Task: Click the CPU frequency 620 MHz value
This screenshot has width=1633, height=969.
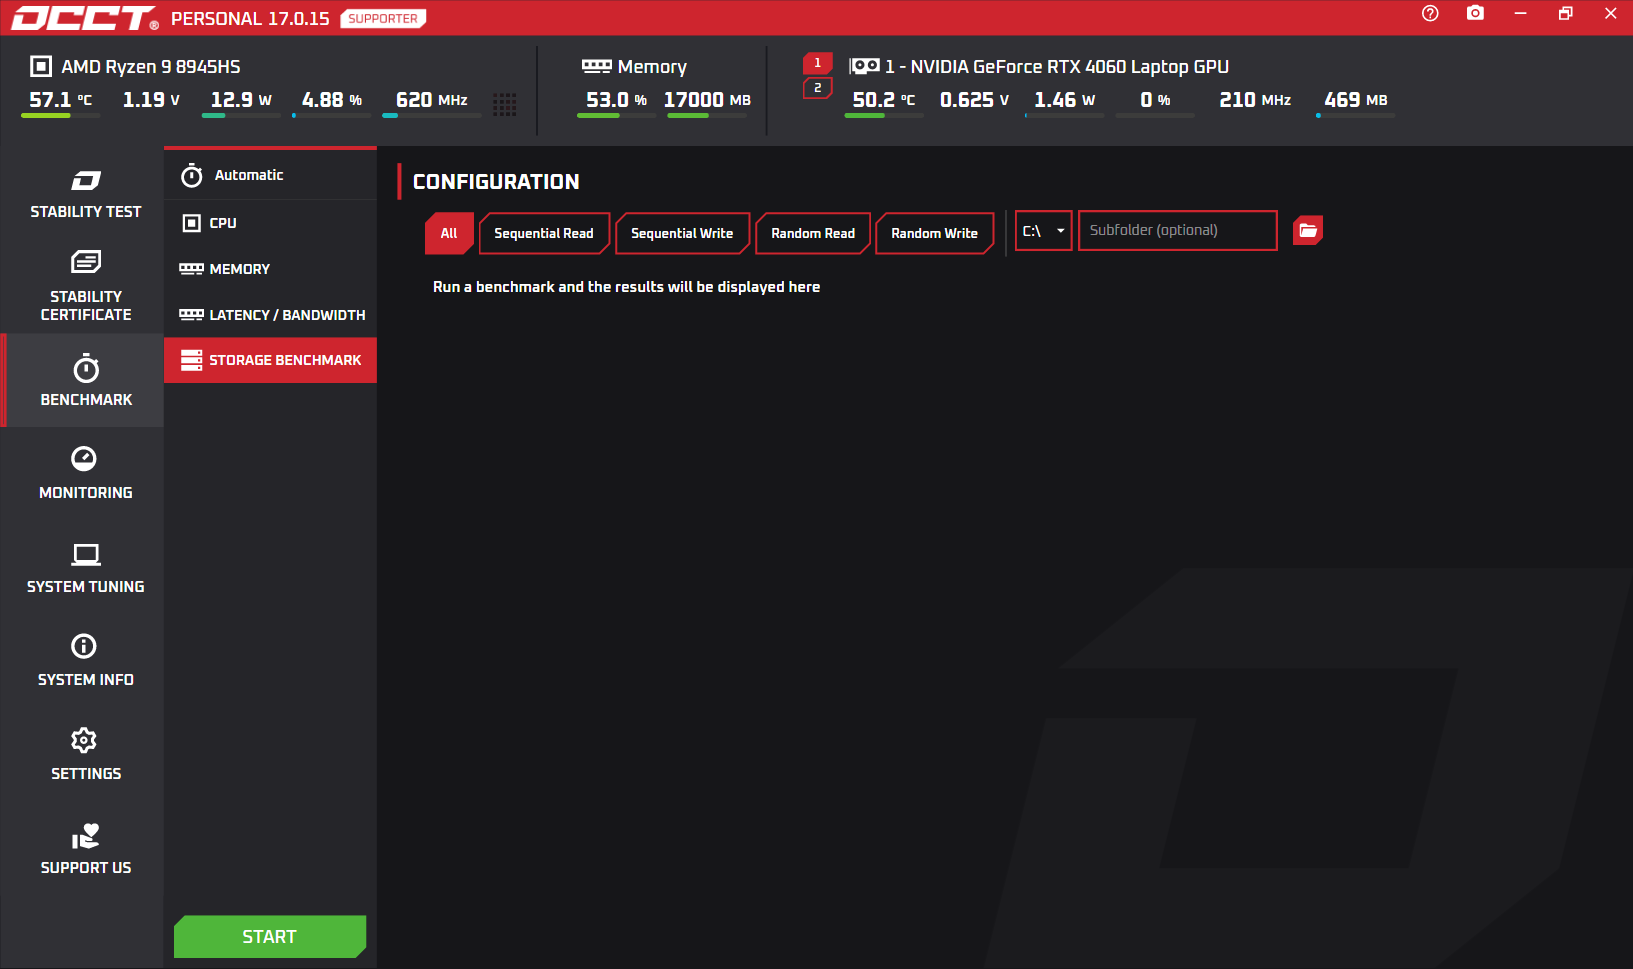Action: pos(432,100)
